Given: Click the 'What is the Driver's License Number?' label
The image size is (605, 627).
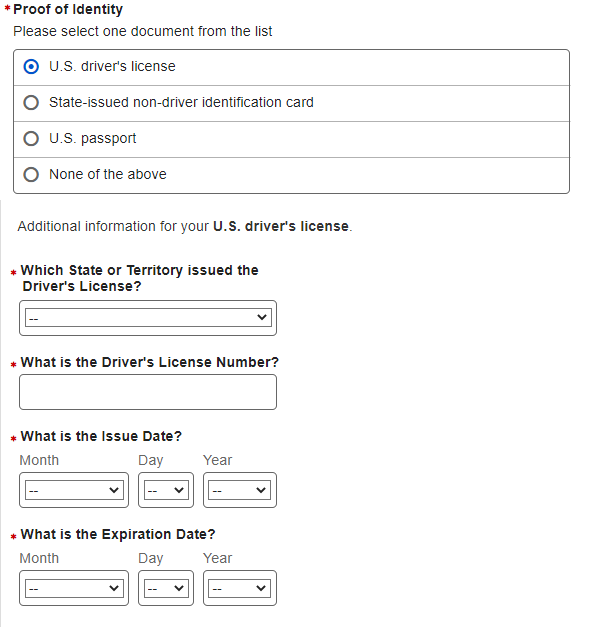Looking at the screenshot, I should tap(150, 362).
